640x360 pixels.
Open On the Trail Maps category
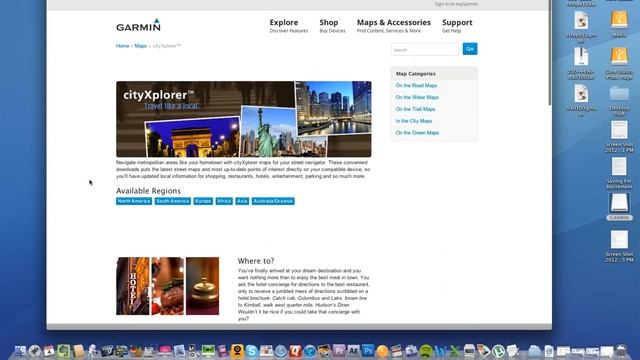click(x=415, y=109)
